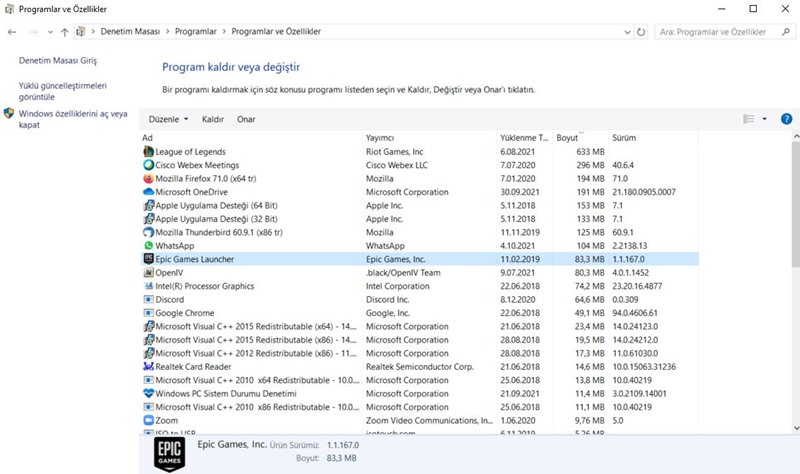Expand the chevron after Programlar breadcrumb
This screenshot has width=800, height=474.
(224, 32)
